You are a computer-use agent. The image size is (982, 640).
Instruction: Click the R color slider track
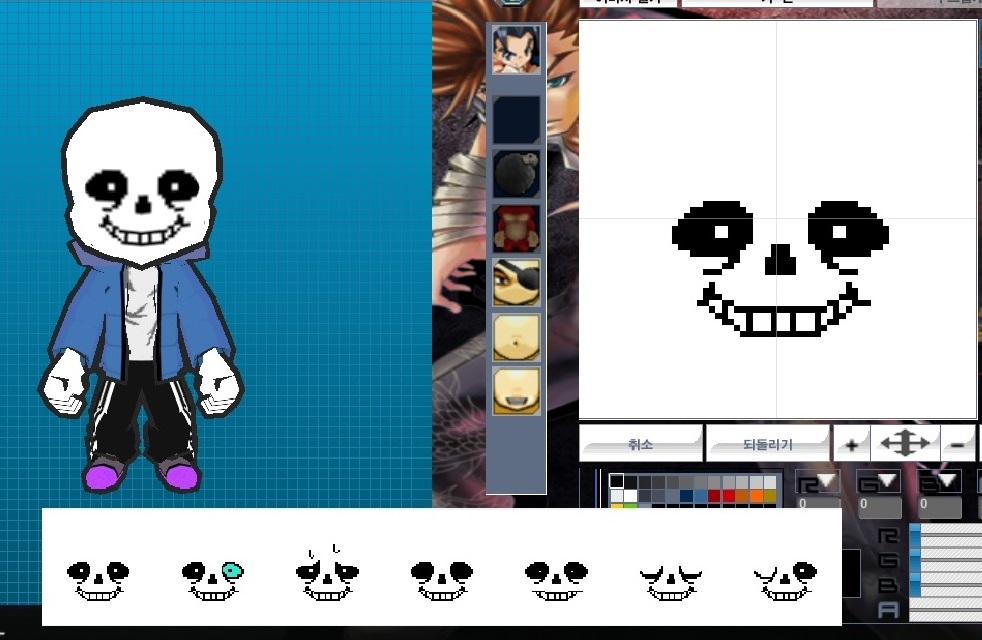(x=946, y=535)
